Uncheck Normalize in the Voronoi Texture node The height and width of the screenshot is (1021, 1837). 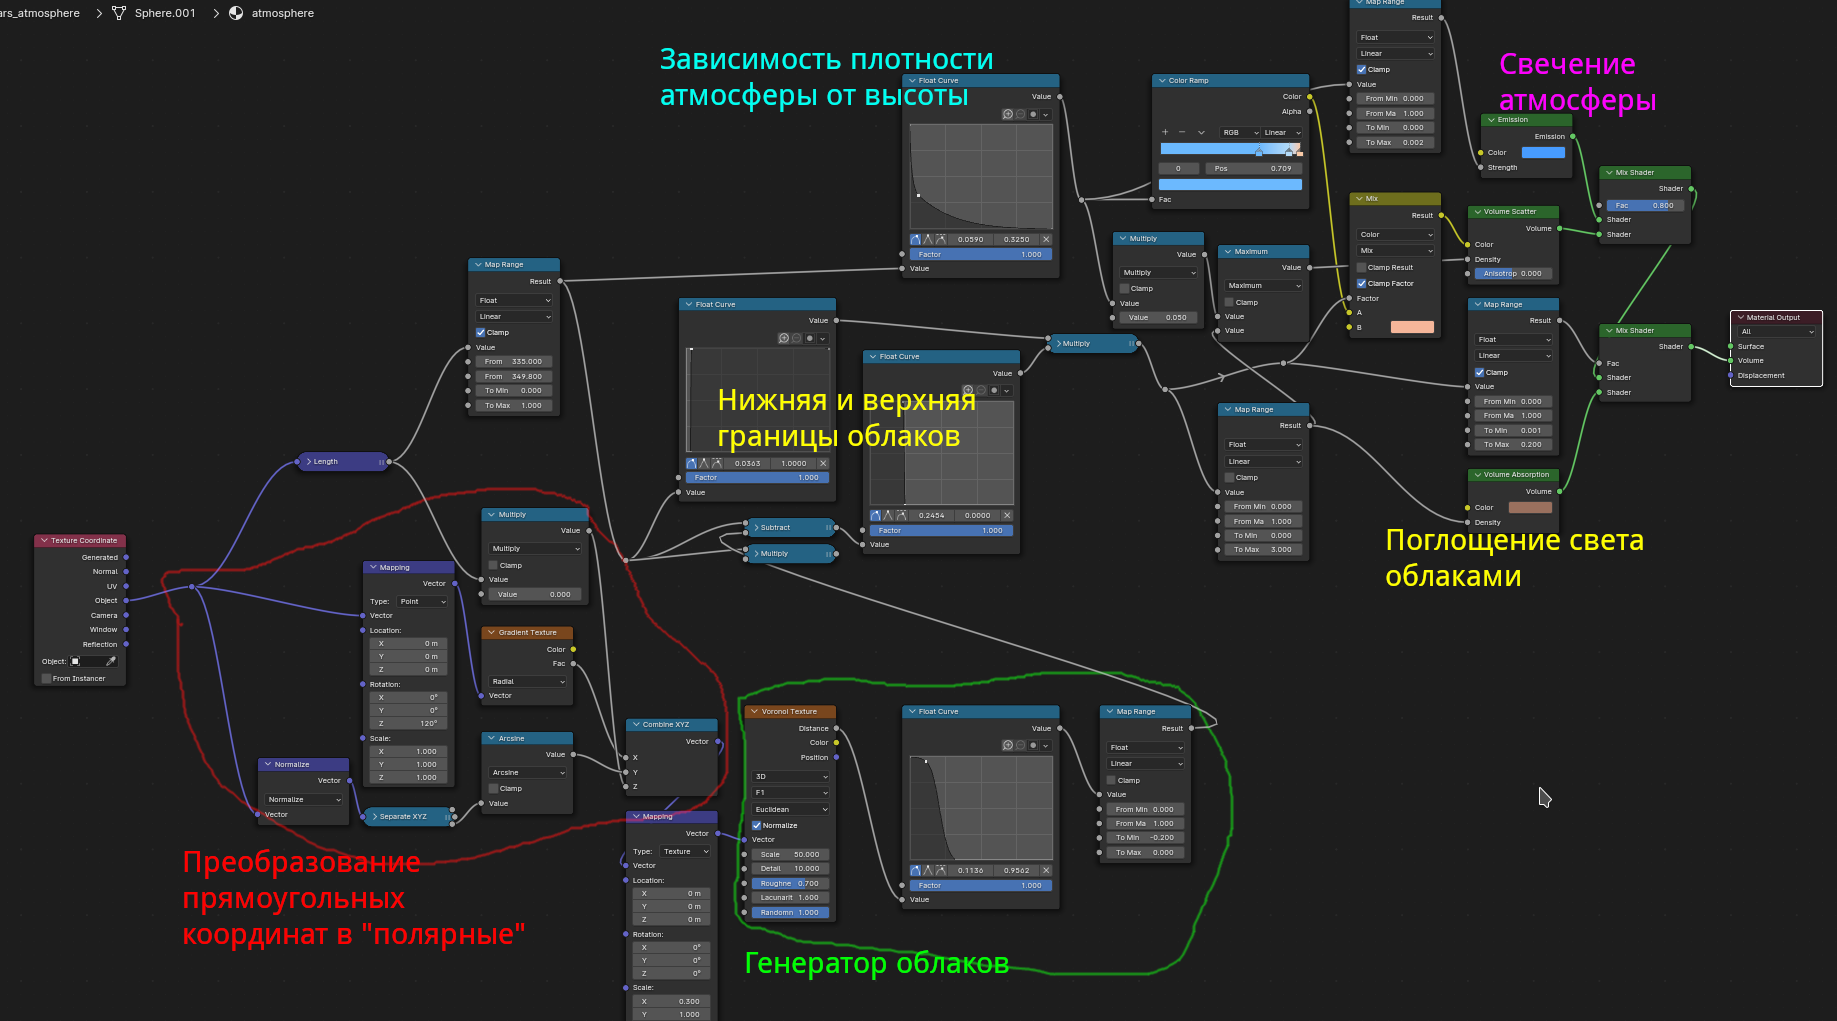click(x=757, y=825)
